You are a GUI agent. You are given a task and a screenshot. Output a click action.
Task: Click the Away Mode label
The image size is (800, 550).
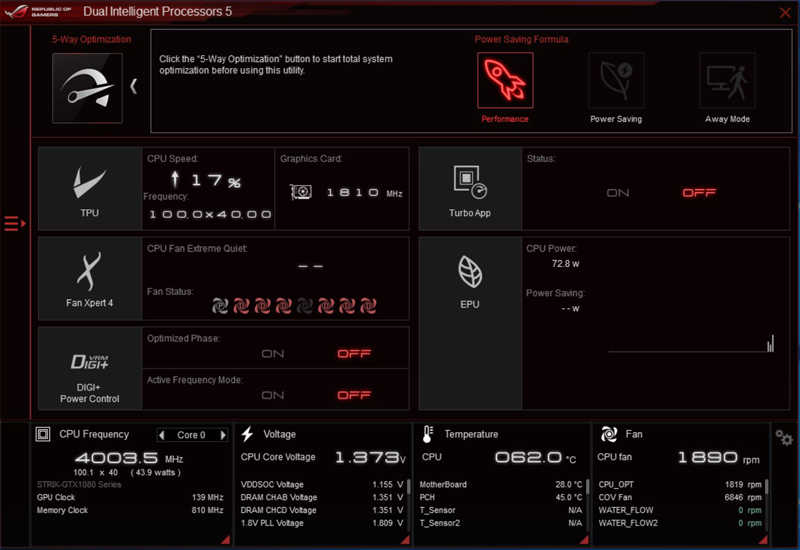point(727,119)
